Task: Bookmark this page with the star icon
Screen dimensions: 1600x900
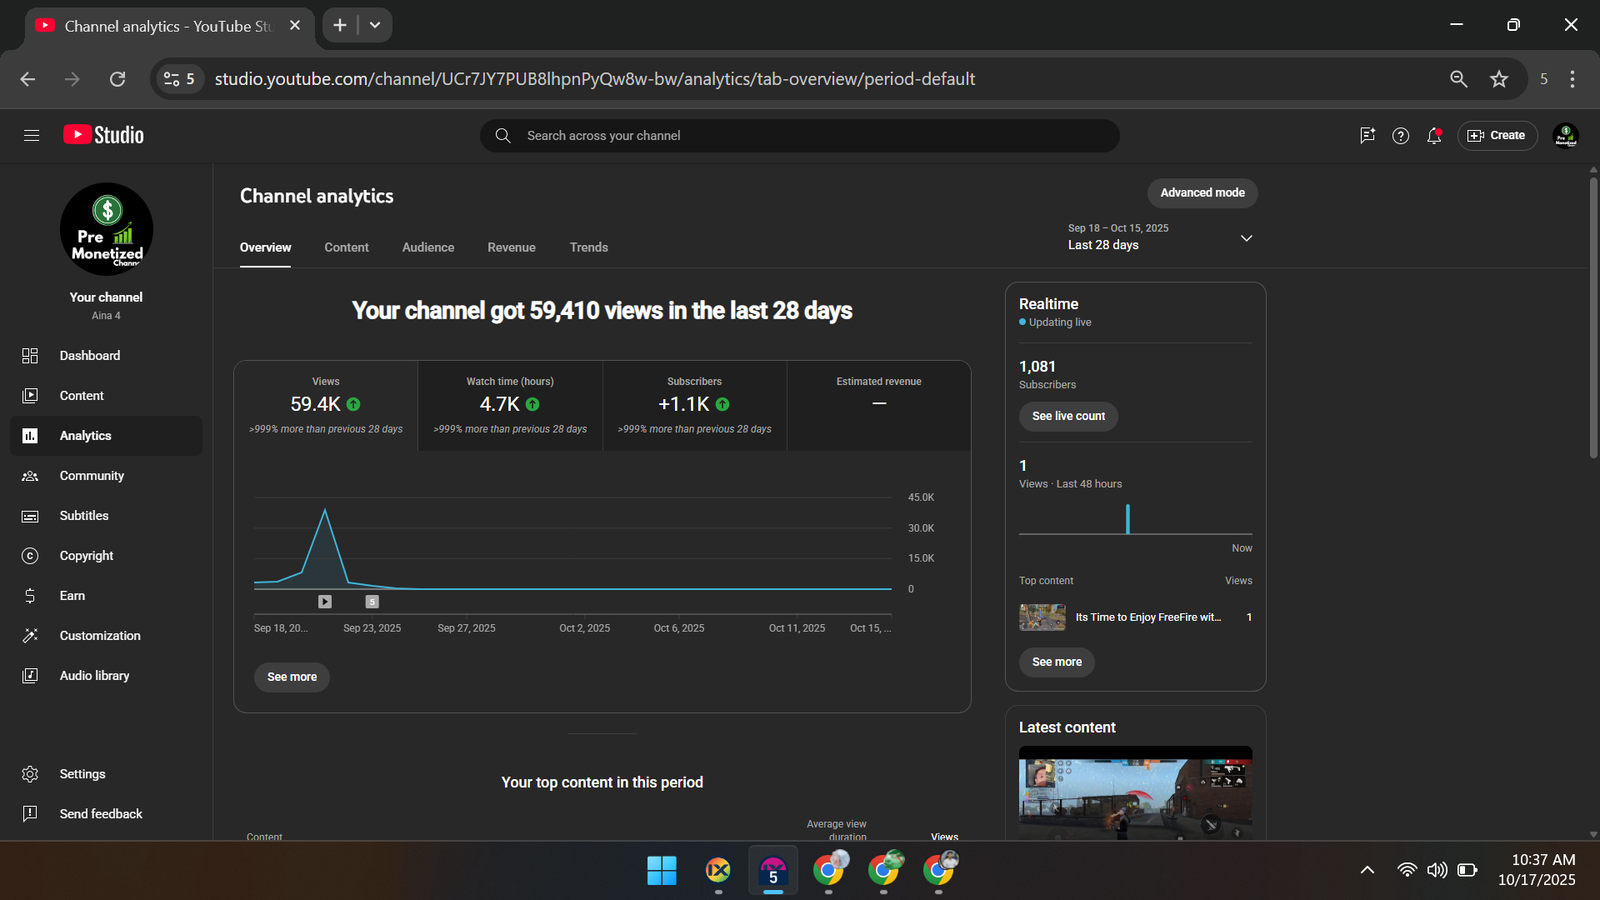Action: (1498, 79)
